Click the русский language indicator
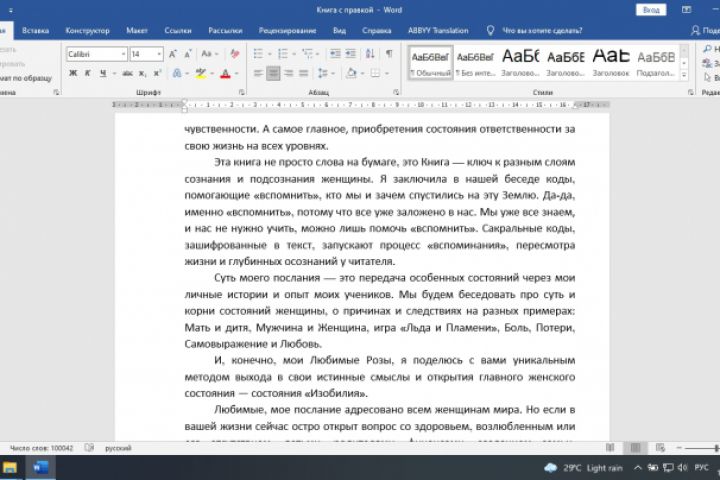The height and width of the screenshot is (480, 720). (118, 447)
